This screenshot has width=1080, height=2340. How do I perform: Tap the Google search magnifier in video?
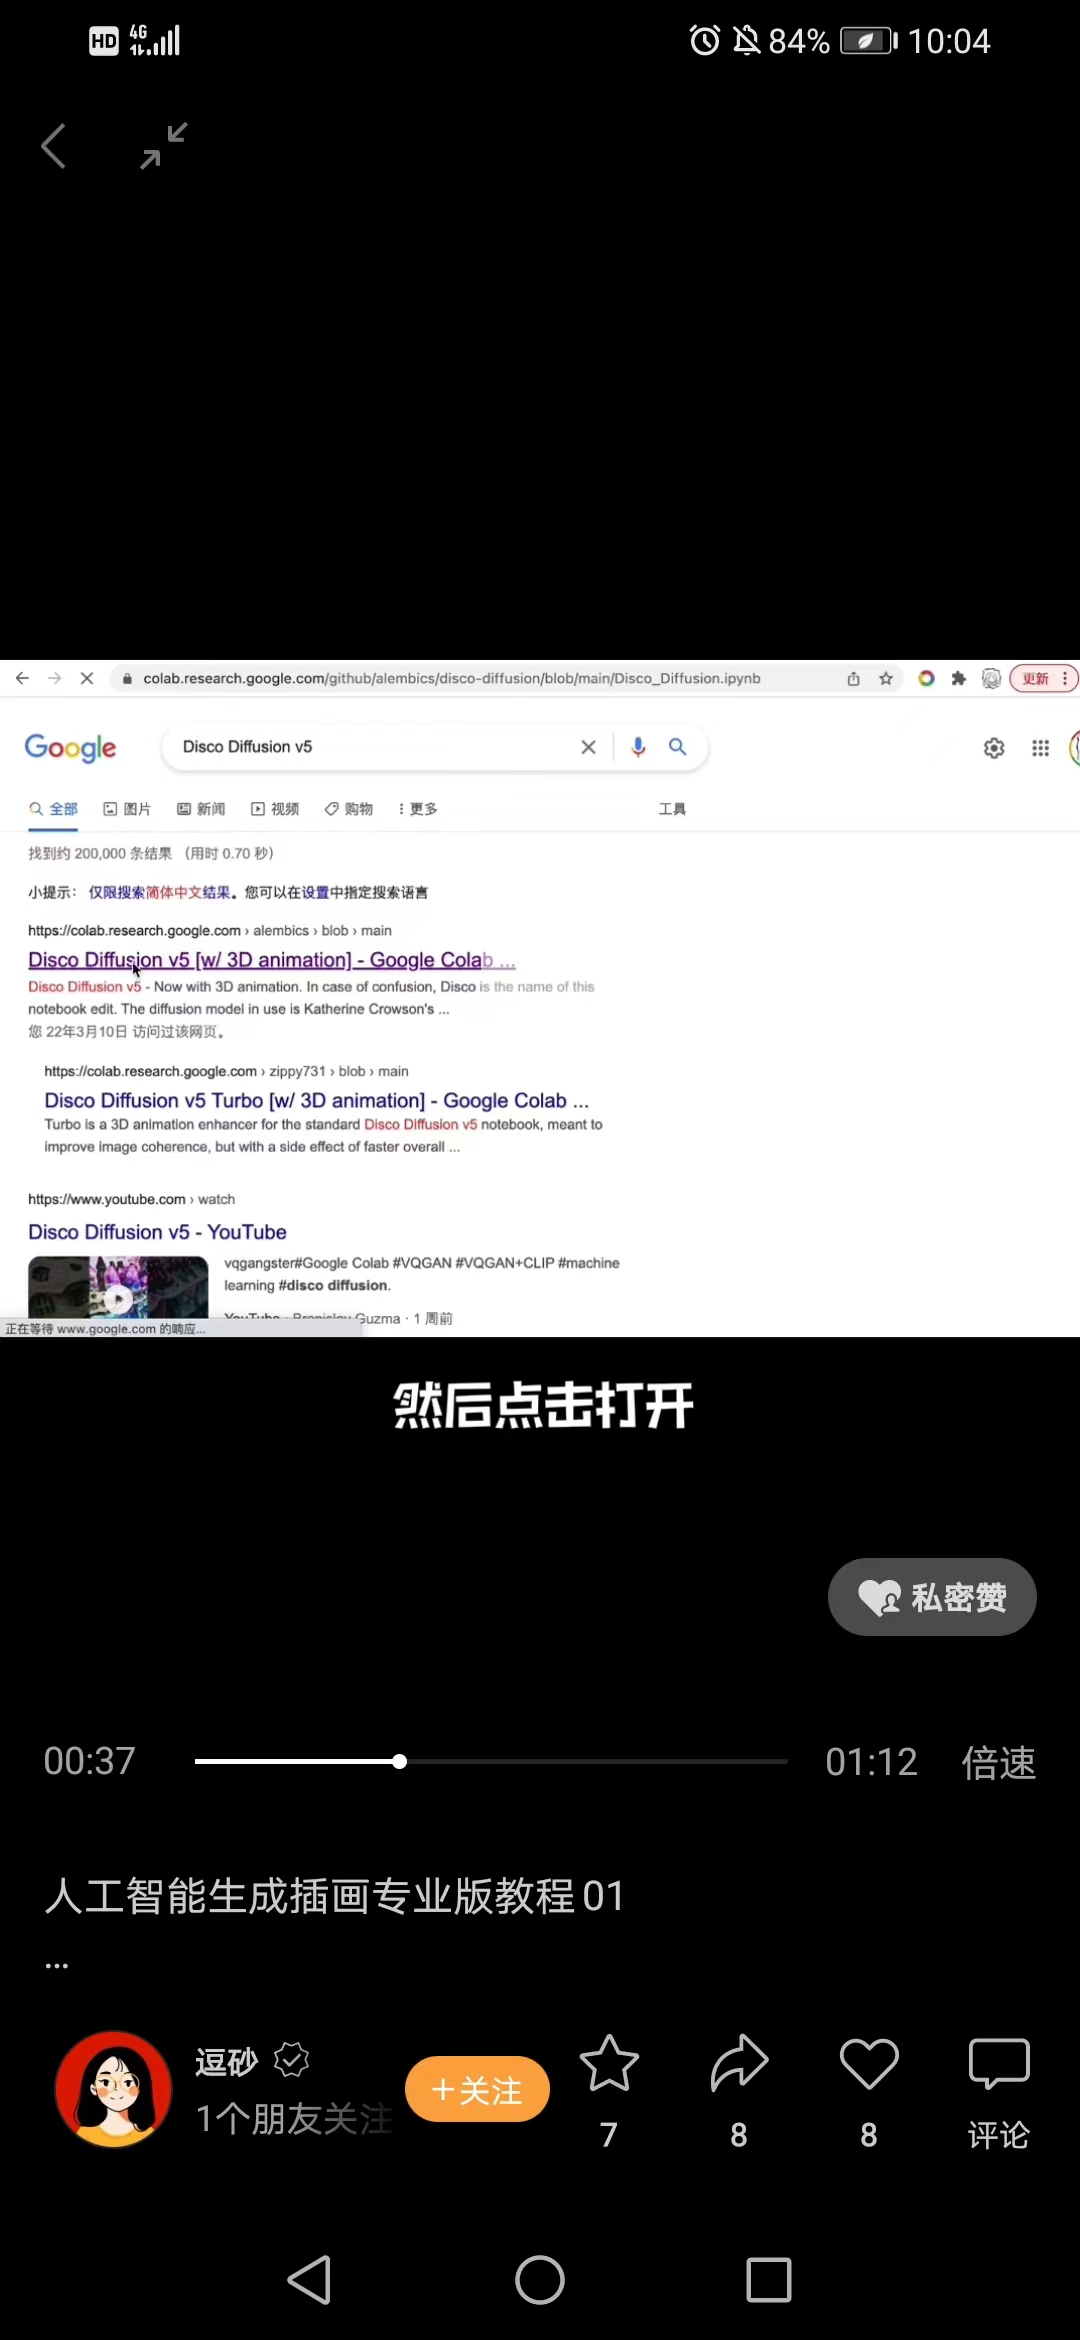click(677, 747)
